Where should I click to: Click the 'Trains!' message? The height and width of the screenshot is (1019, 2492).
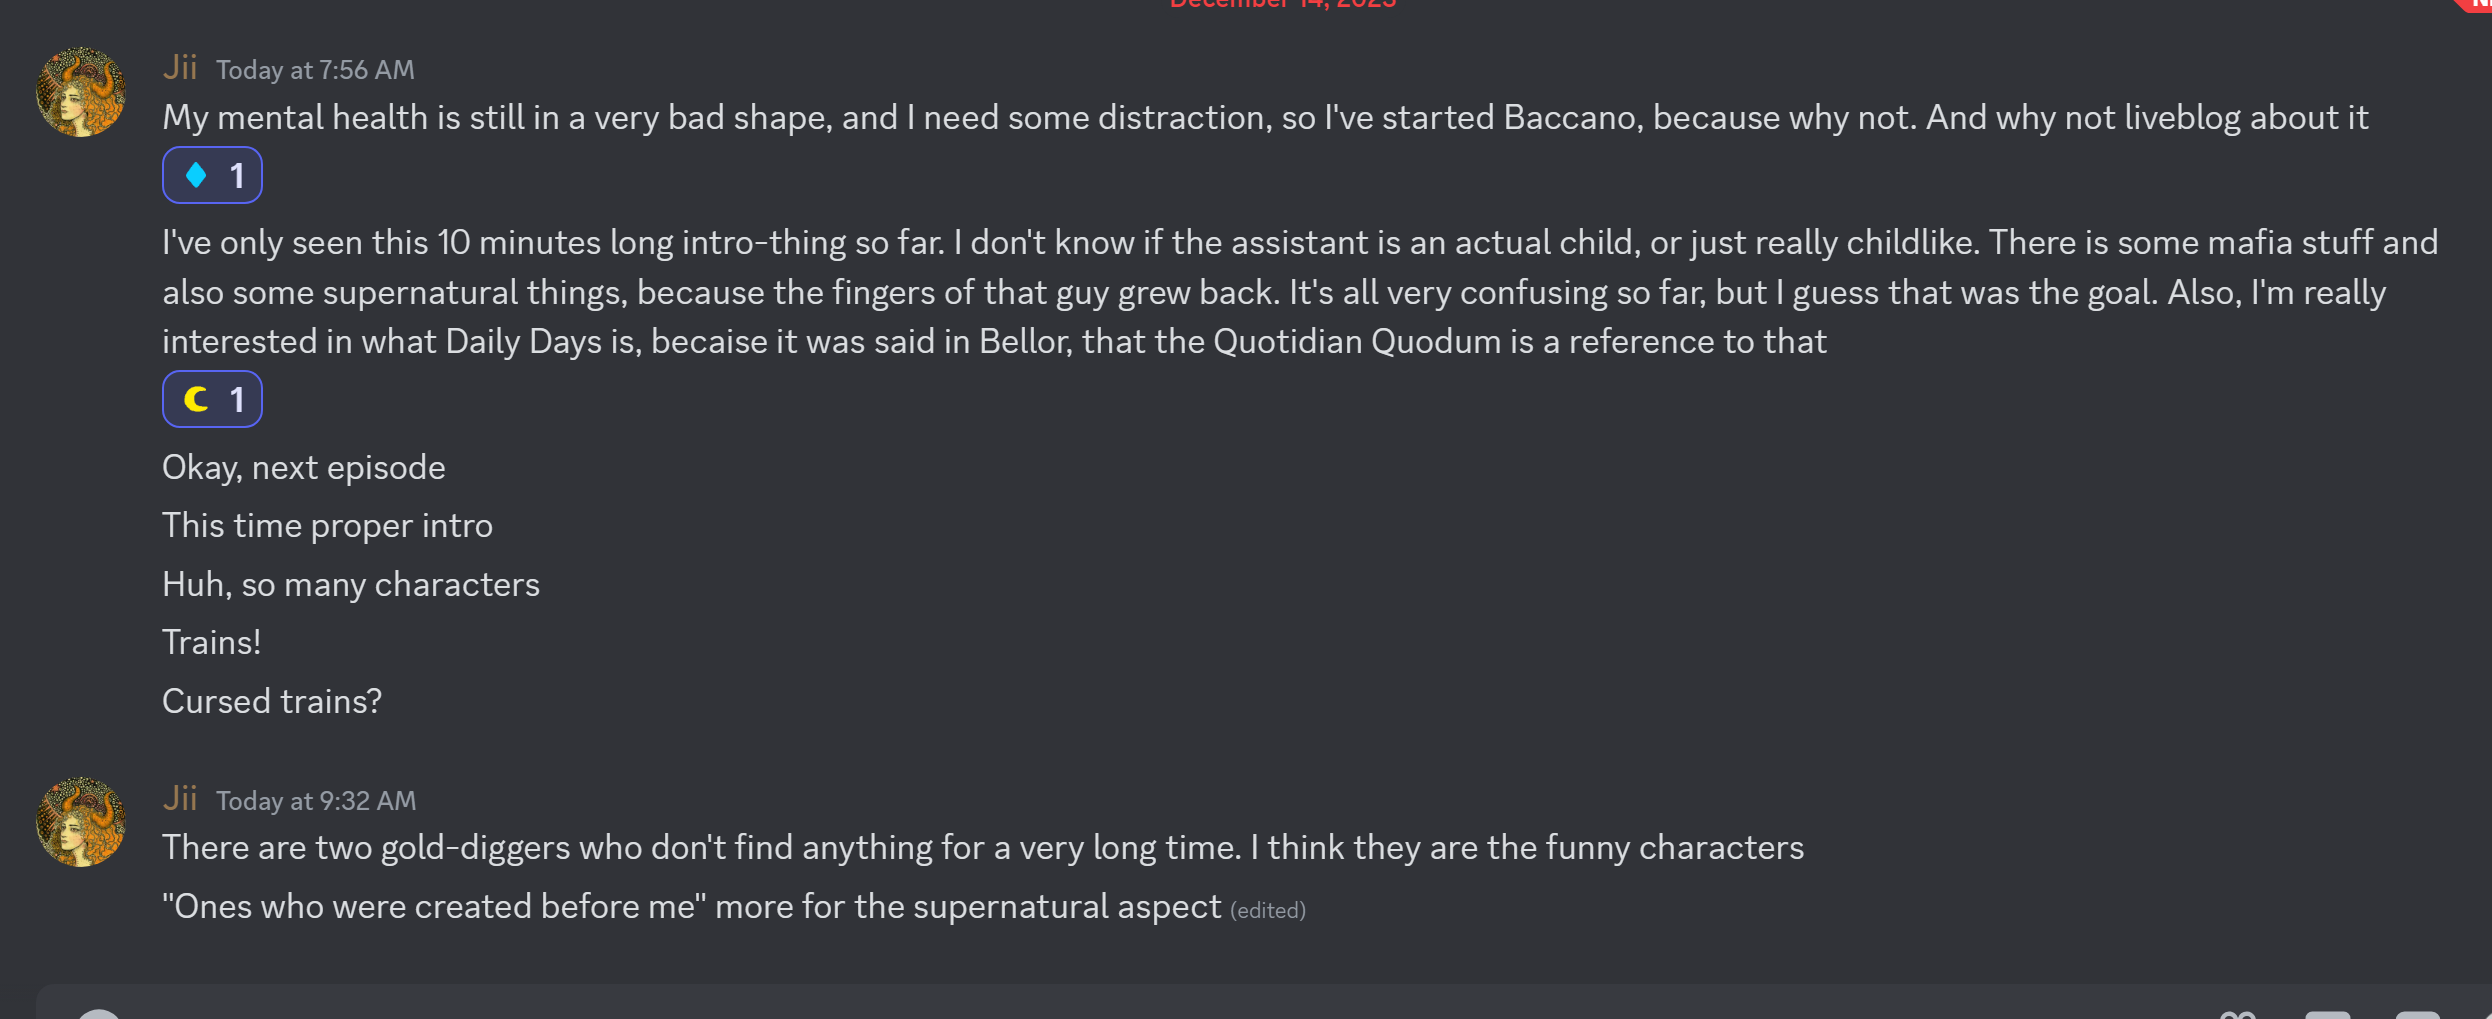(212, 642)
